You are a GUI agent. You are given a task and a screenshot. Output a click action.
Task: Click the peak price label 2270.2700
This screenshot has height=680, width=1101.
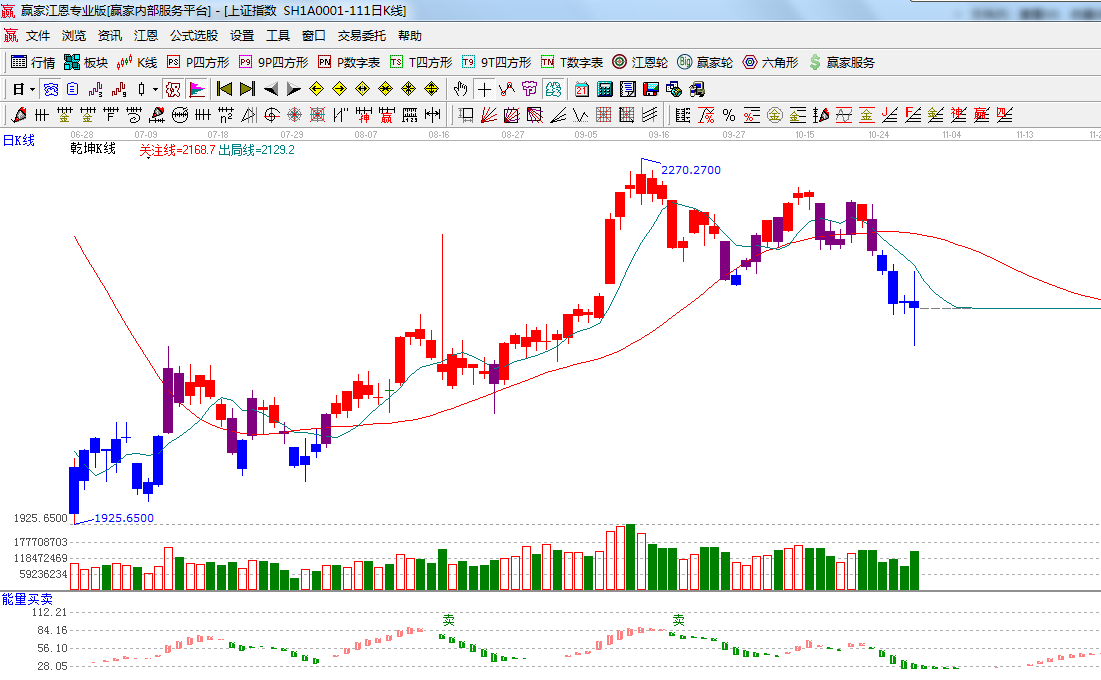tap(690, 170)
